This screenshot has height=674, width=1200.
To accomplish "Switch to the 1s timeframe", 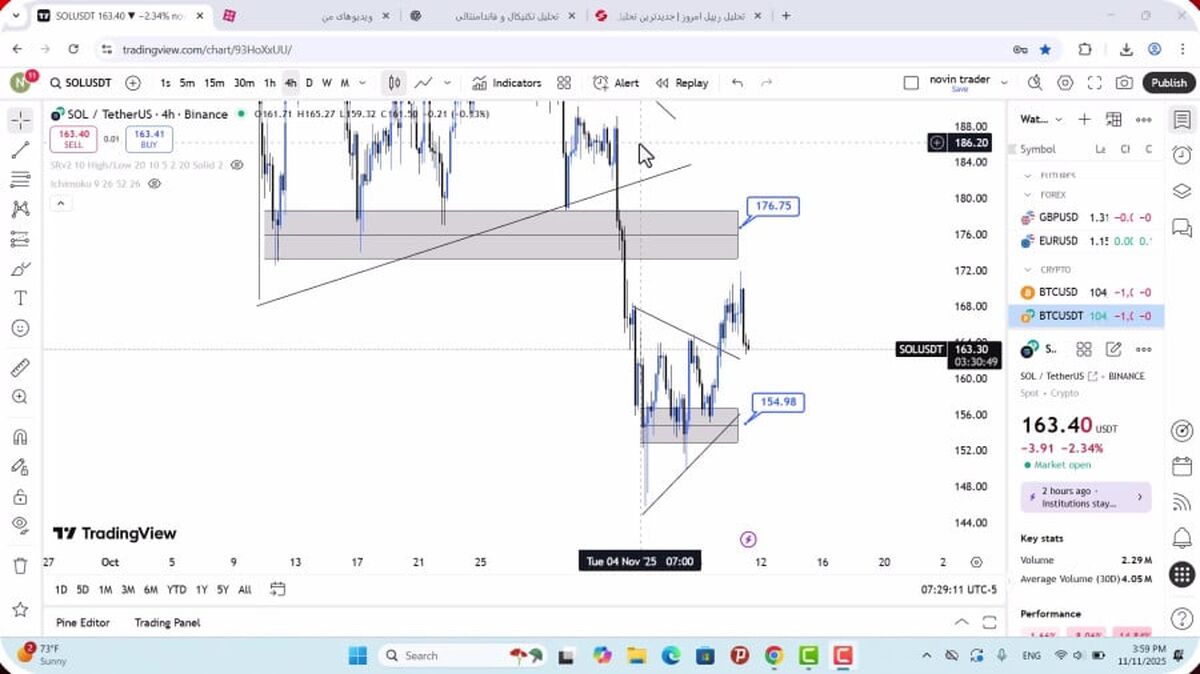I will (165, 83).
